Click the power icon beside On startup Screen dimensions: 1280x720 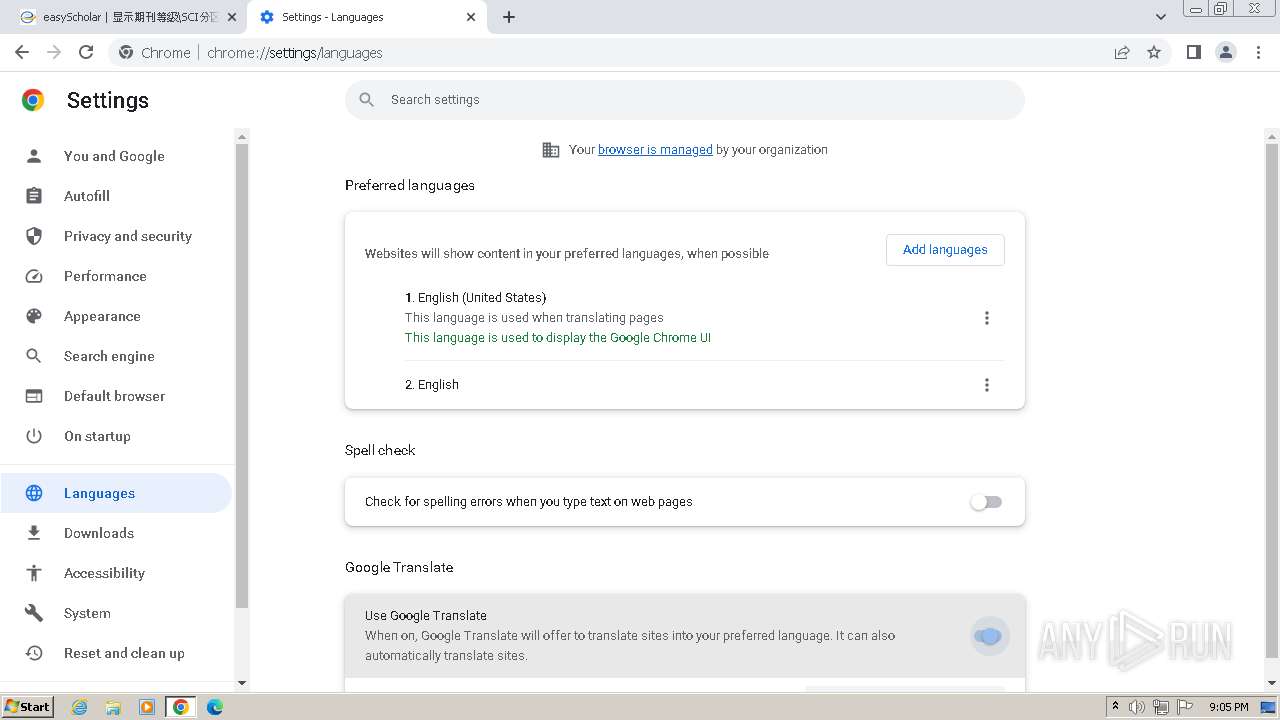(x=34, y=436)
